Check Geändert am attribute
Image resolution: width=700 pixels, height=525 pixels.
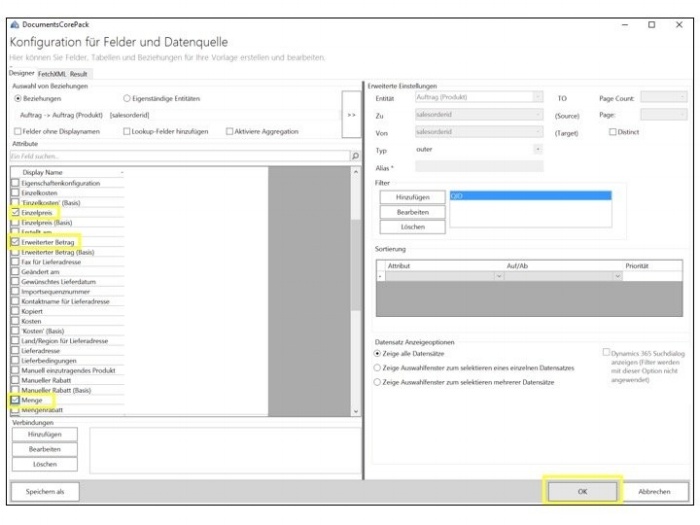(15, 271)
